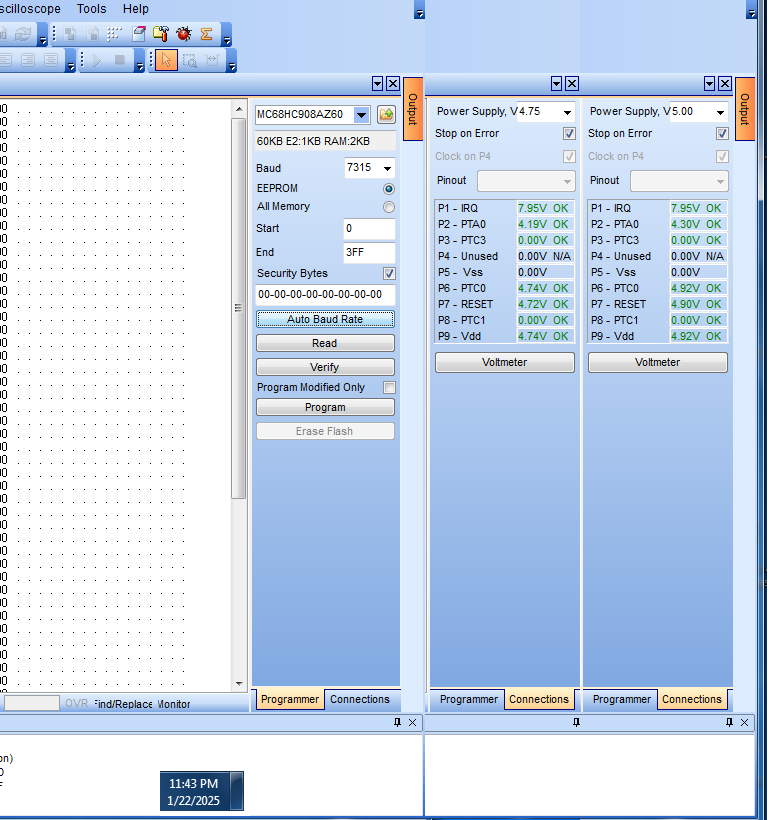Open the MC68HC908AZ60 device dropdown

click(x=361, y=115)
